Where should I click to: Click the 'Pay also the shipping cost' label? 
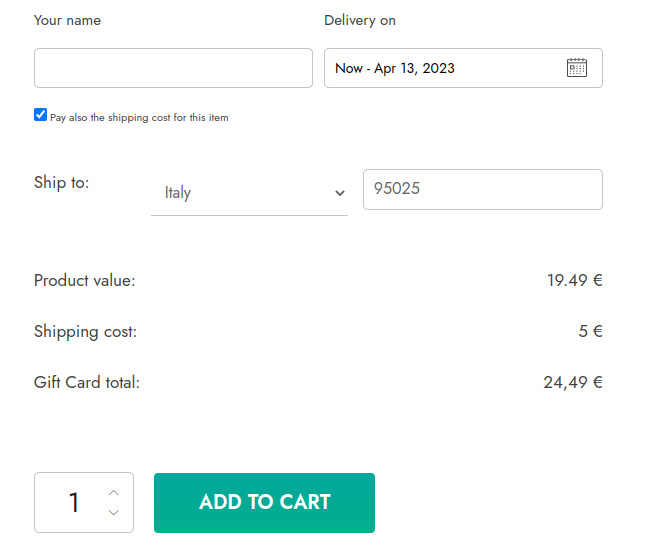click(139, 118)
